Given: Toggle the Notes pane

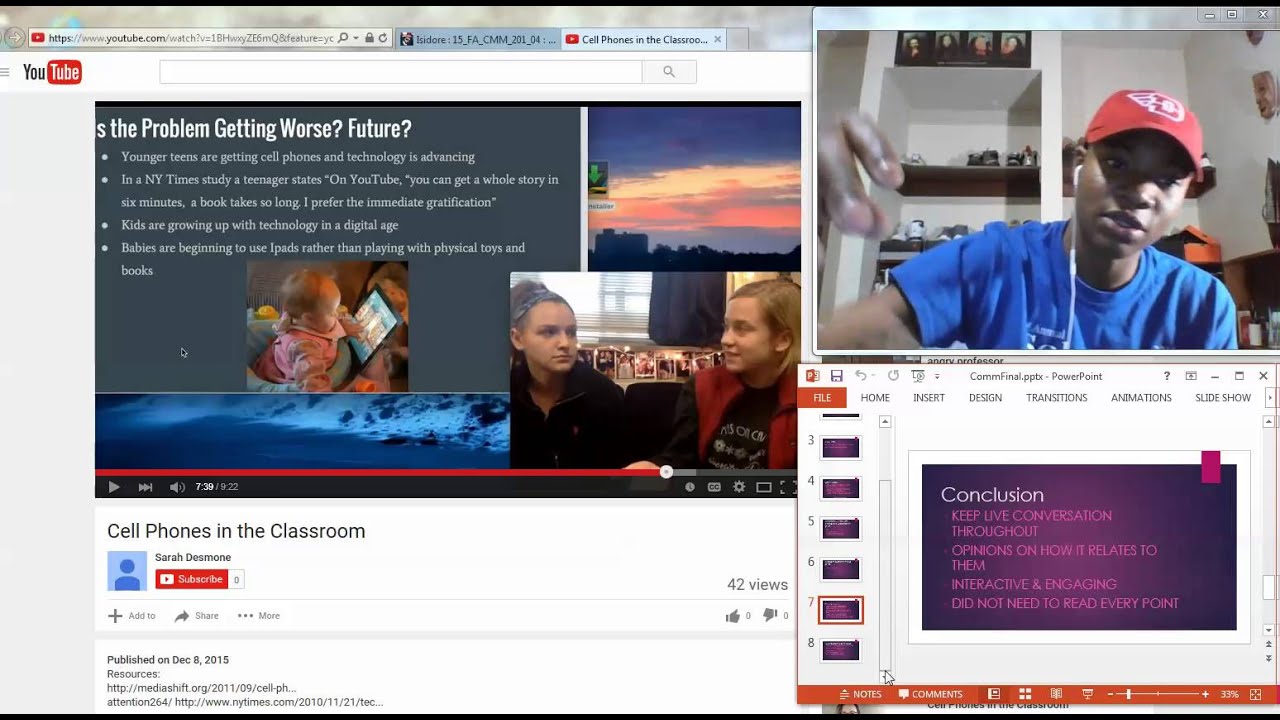Looking at the screenshot, I should tap(860, 694).
